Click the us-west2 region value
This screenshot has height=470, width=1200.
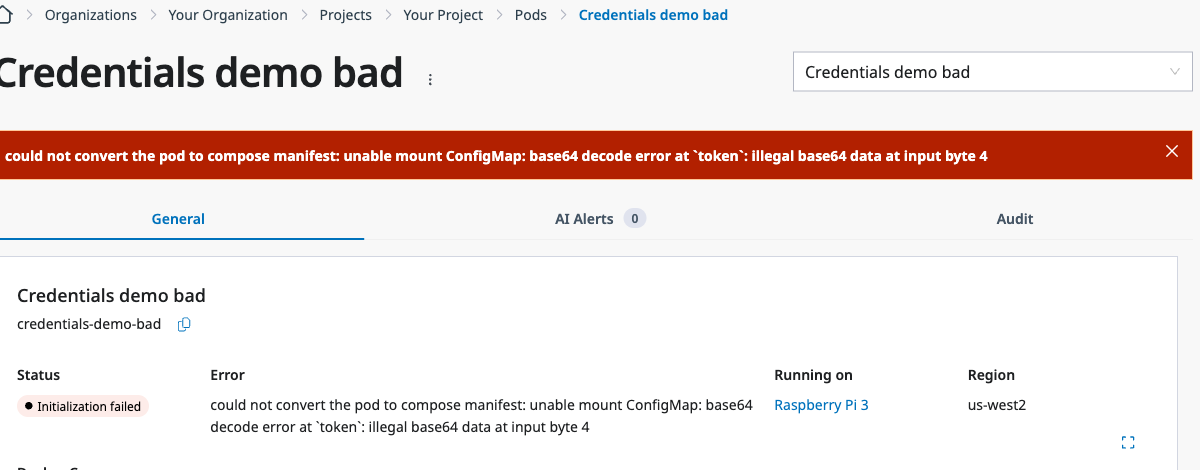(997, 406)
